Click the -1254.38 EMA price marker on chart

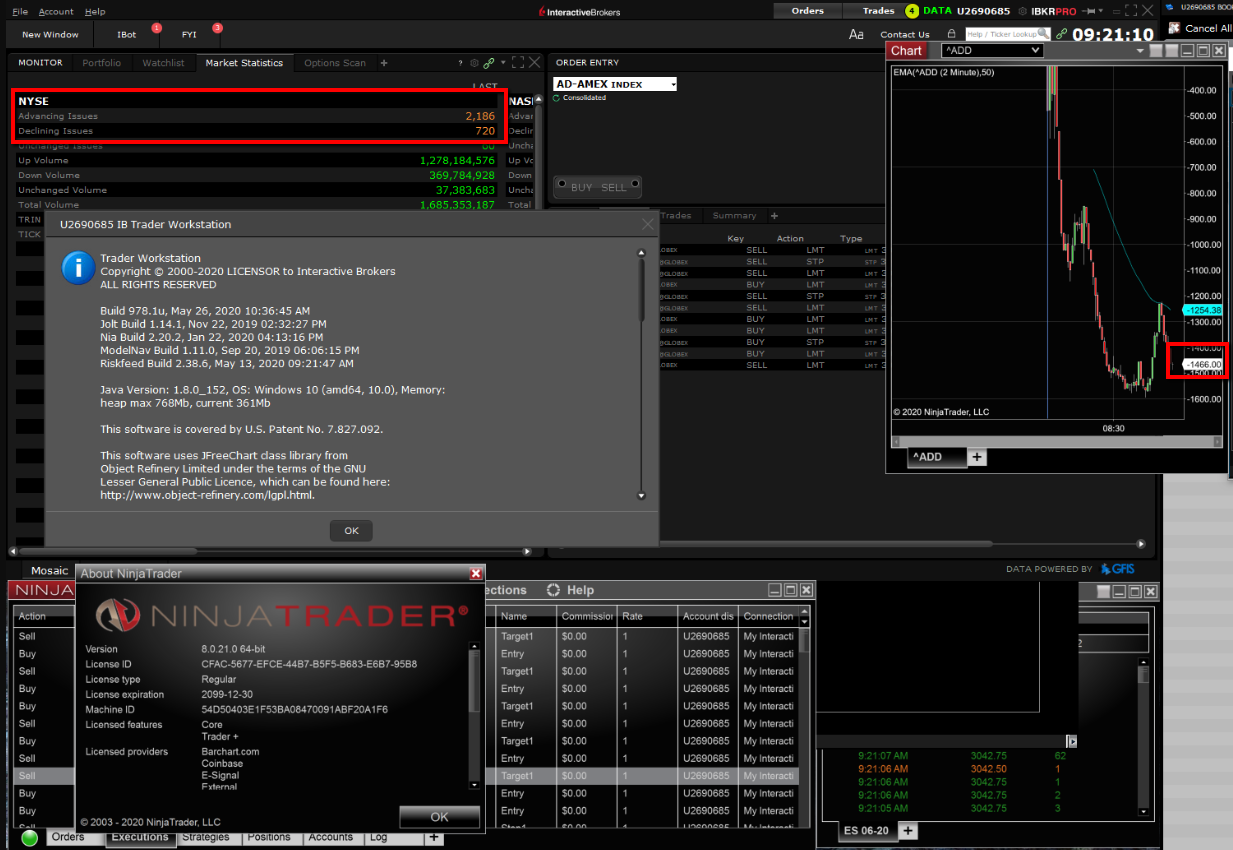[x=1203, y=310]
